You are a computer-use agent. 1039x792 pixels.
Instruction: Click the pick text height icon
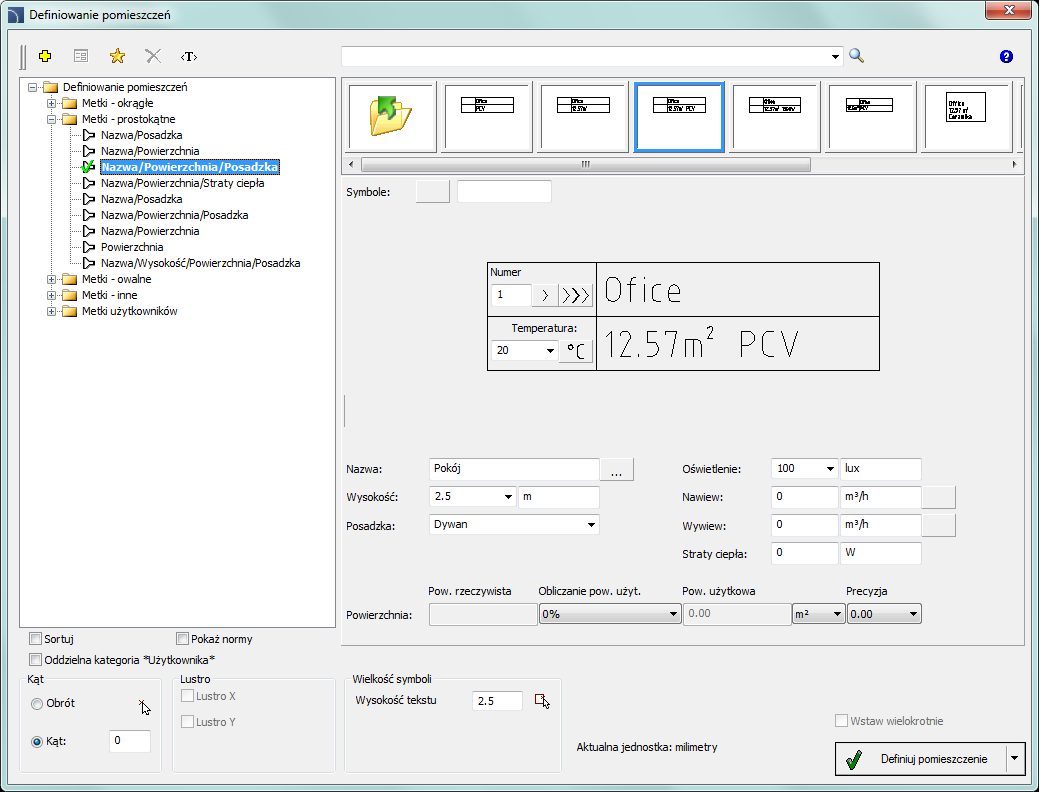pyautogui.click(x=541, y=701)
